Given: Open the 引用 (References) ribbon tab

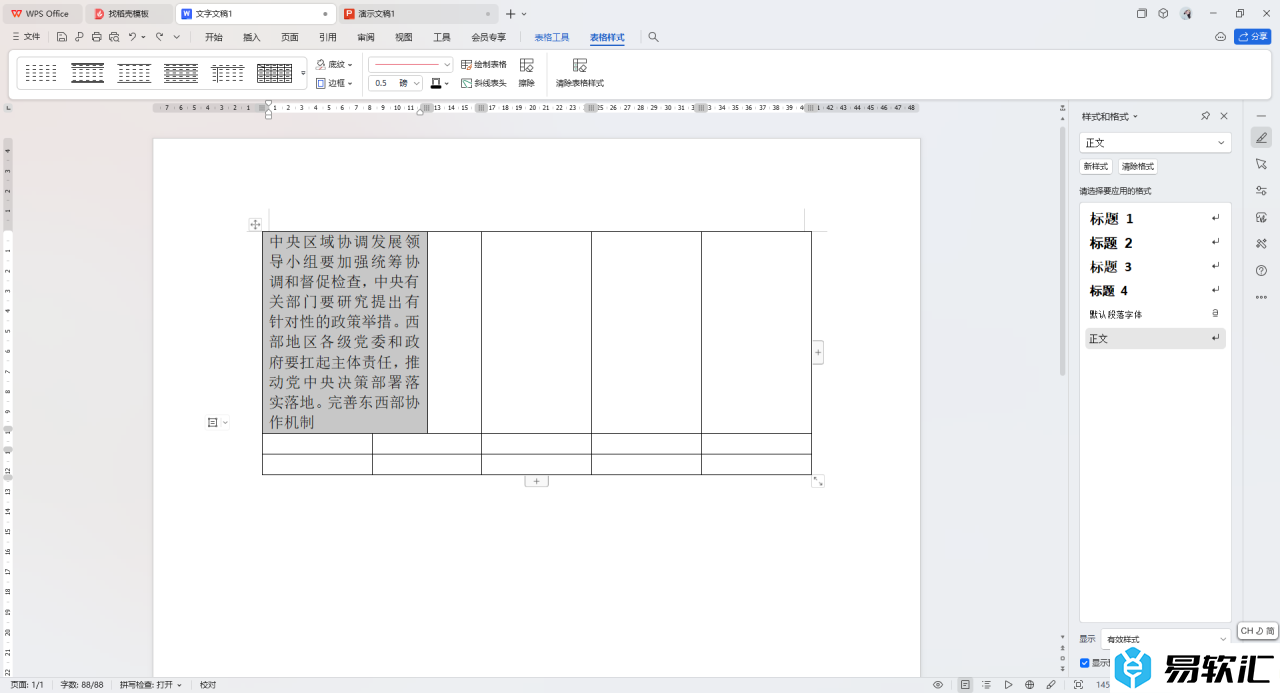Looking at the screenshot, I should [x=328, y=37].
